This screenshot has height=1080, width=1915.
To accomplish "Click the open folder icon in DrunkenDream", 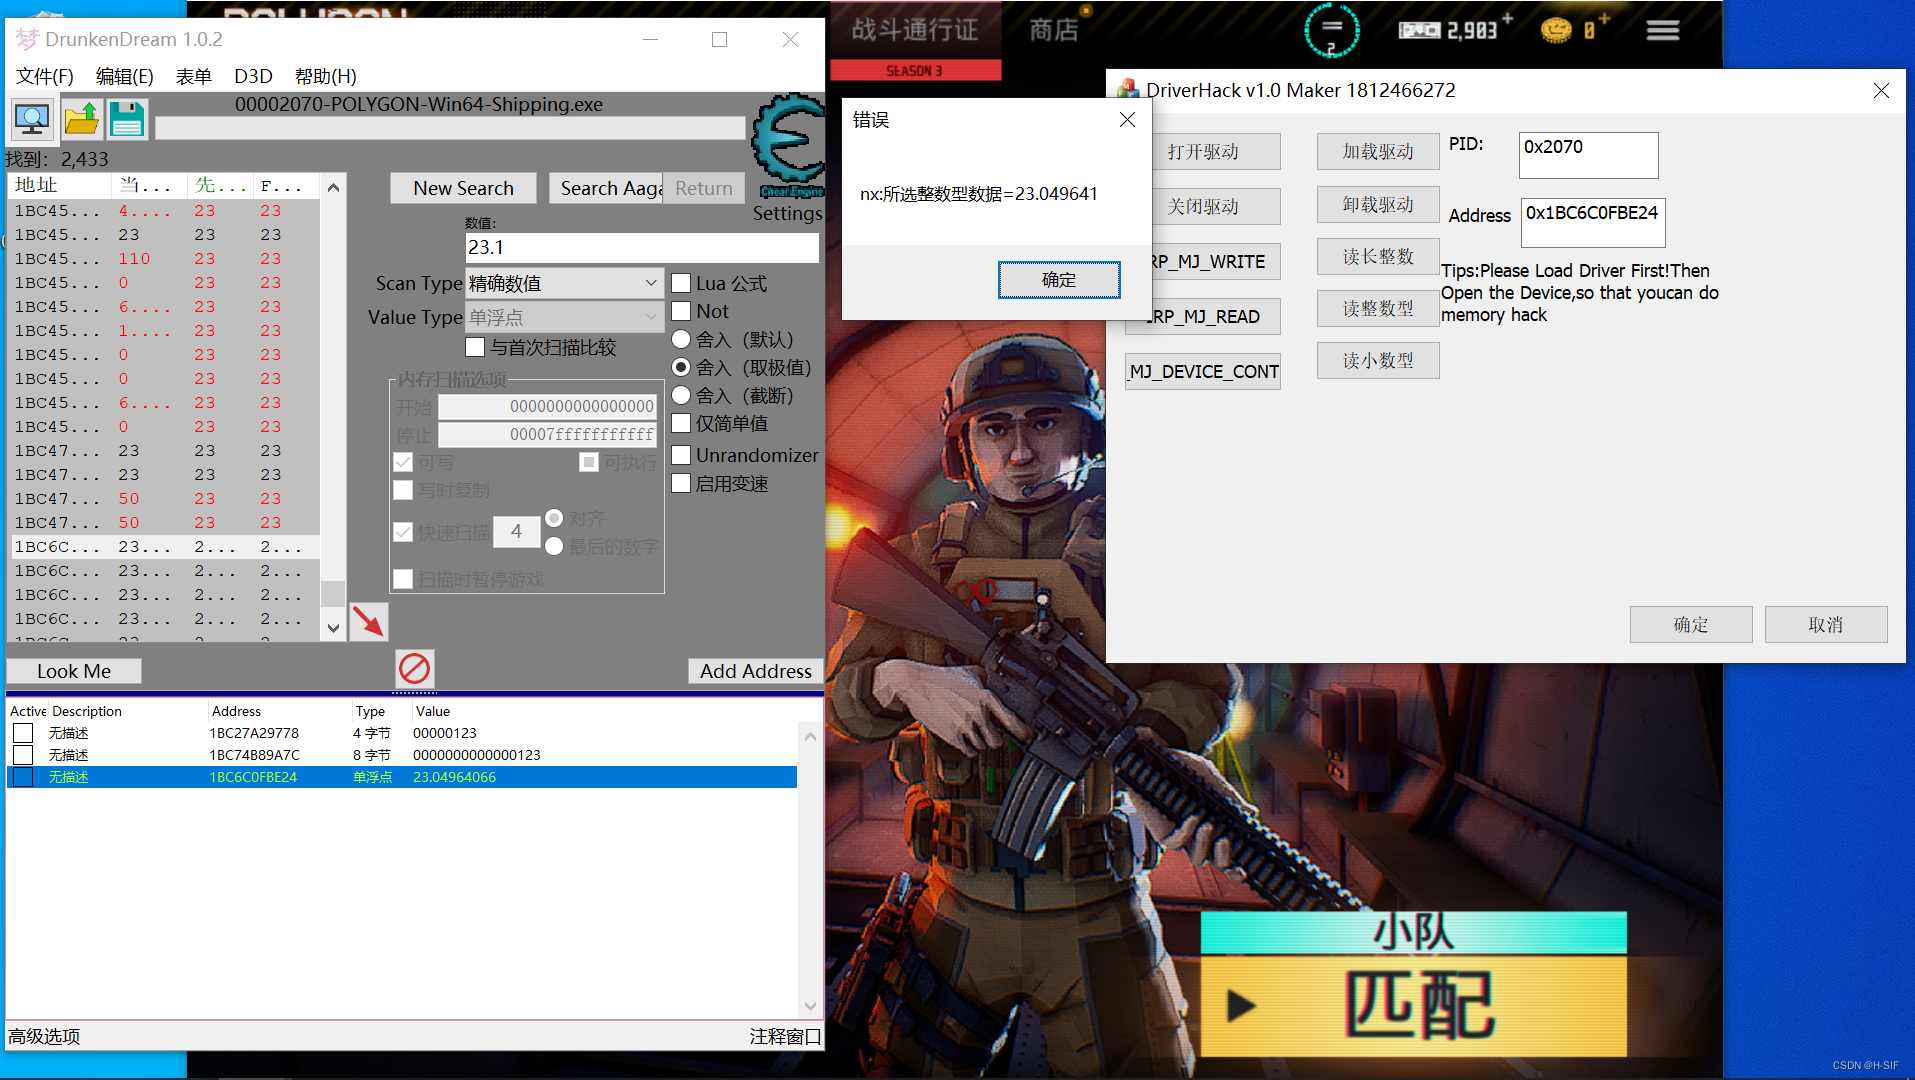I will (81, 119).
